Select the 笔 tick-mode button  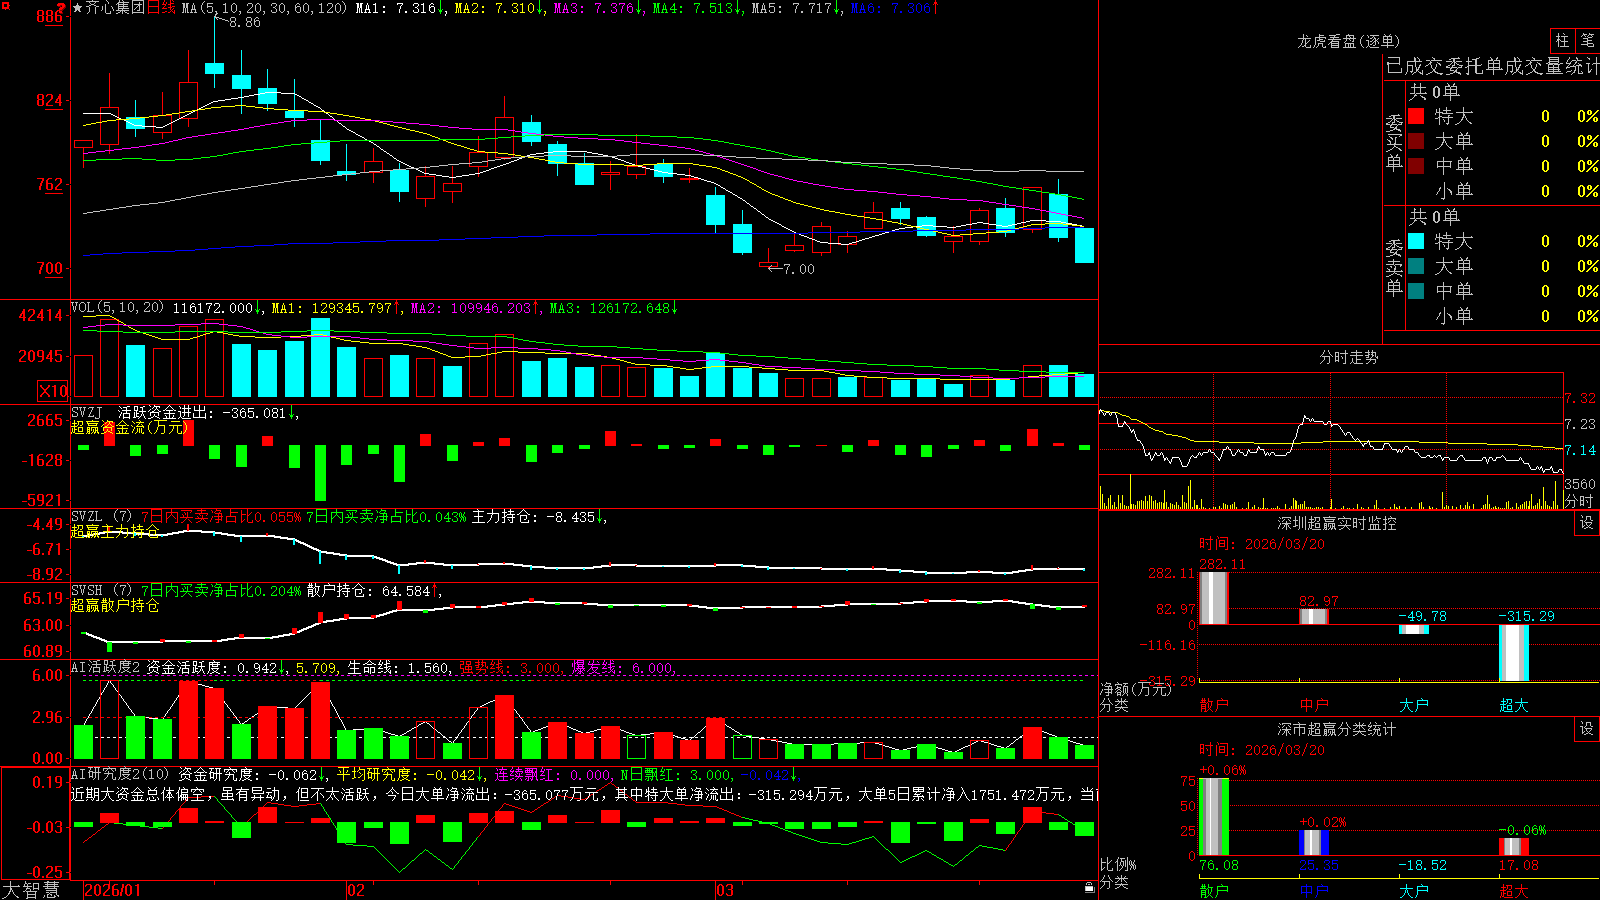tap(1587, 40)
